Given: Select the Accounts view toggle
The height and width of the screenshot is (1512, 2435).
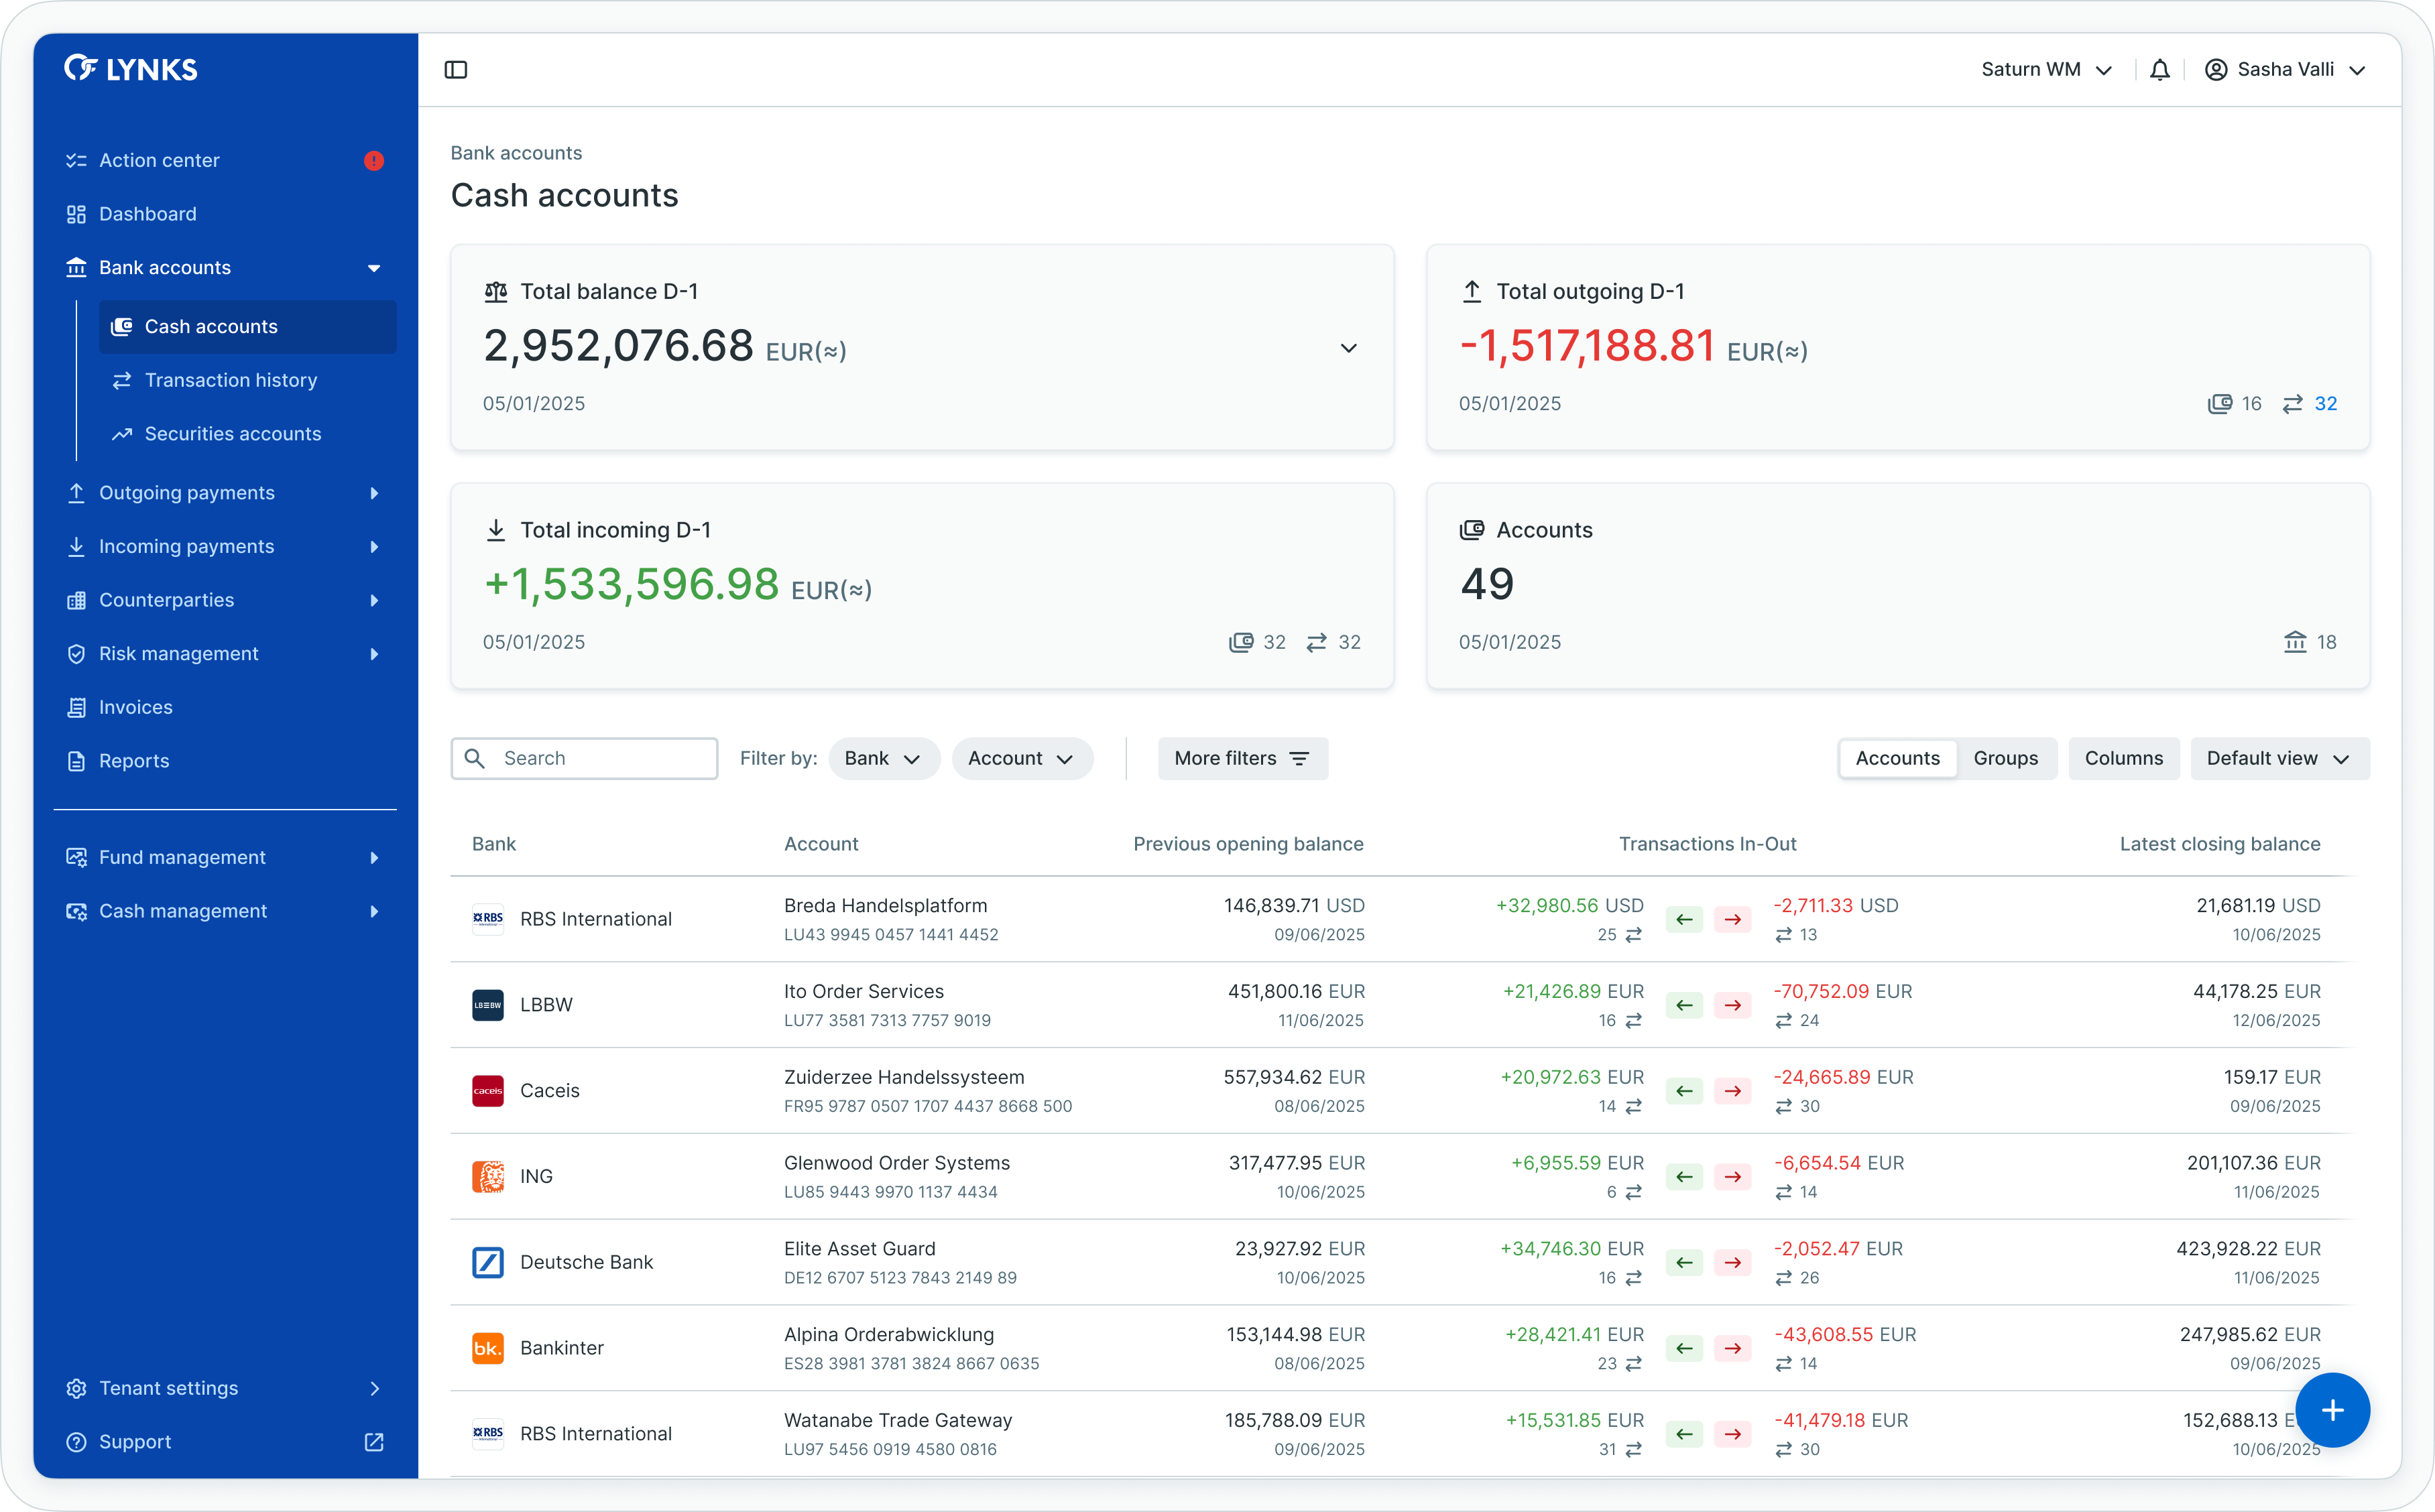Looking at the screenshot, I should (x=1897, y=758).
